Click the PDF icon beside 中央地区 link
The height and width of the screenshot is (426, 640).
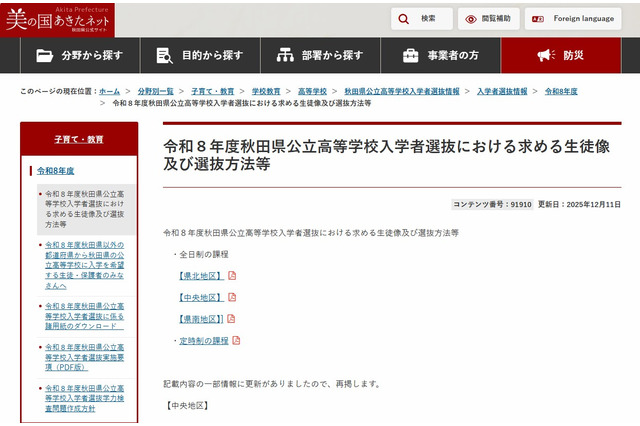click(232, 297)
